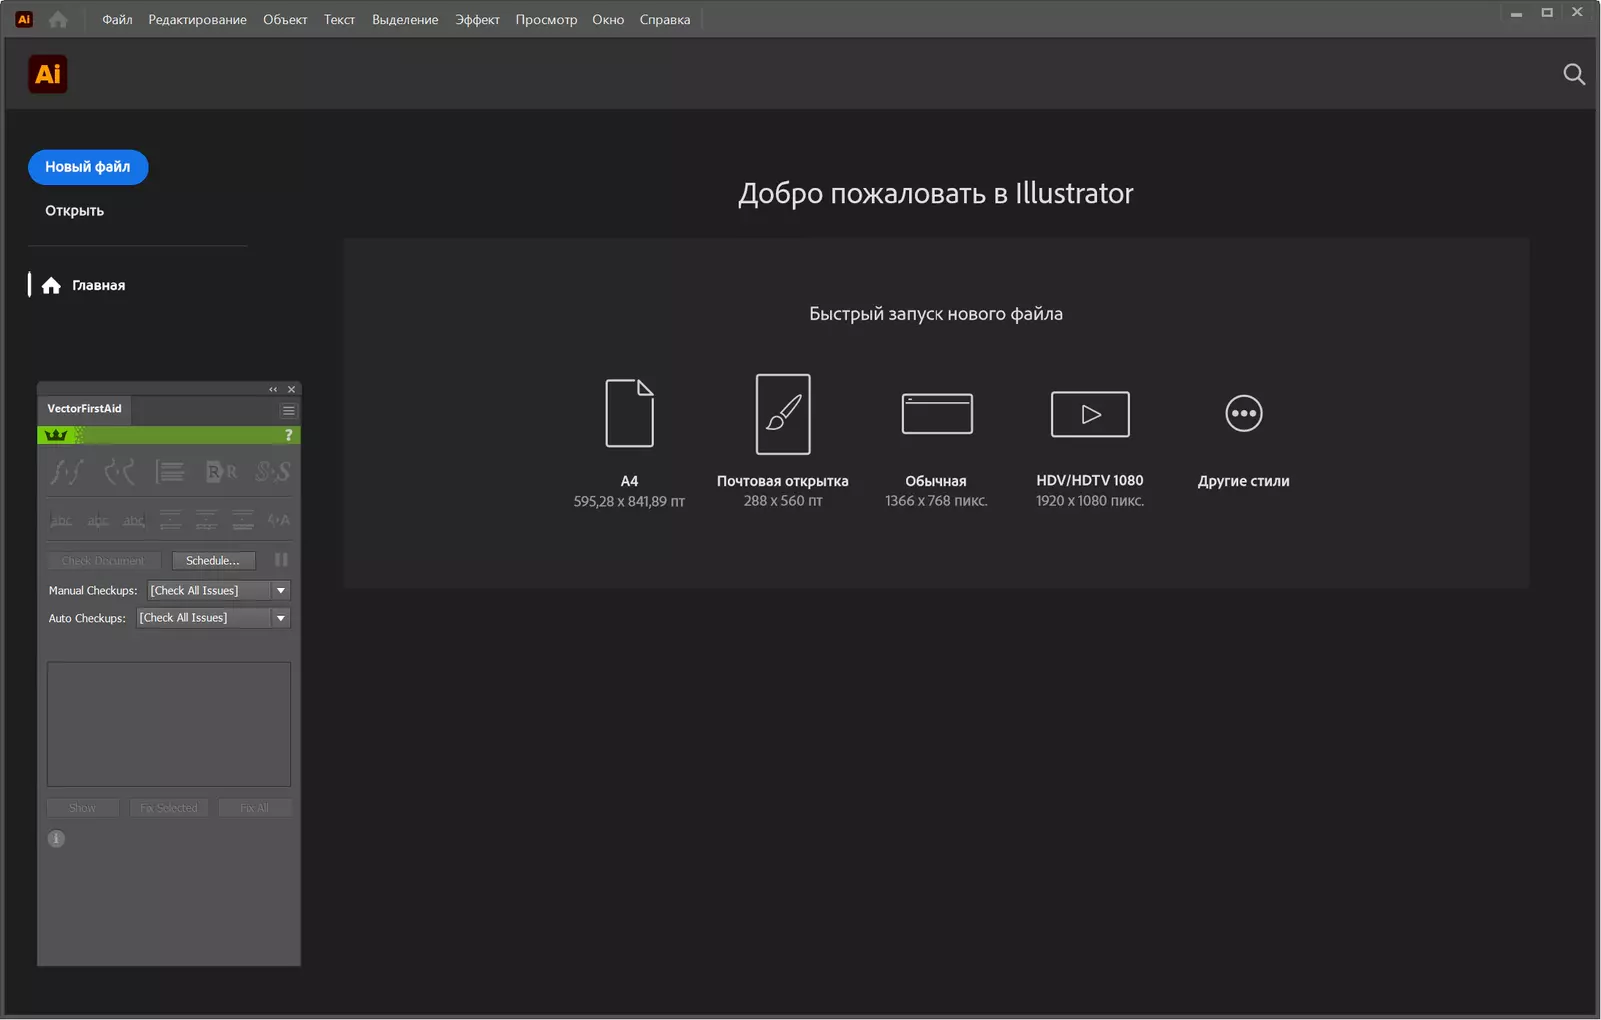Open the search magnifier icon
Screen dimensions: 1601x1020
tap(1574, 74)
